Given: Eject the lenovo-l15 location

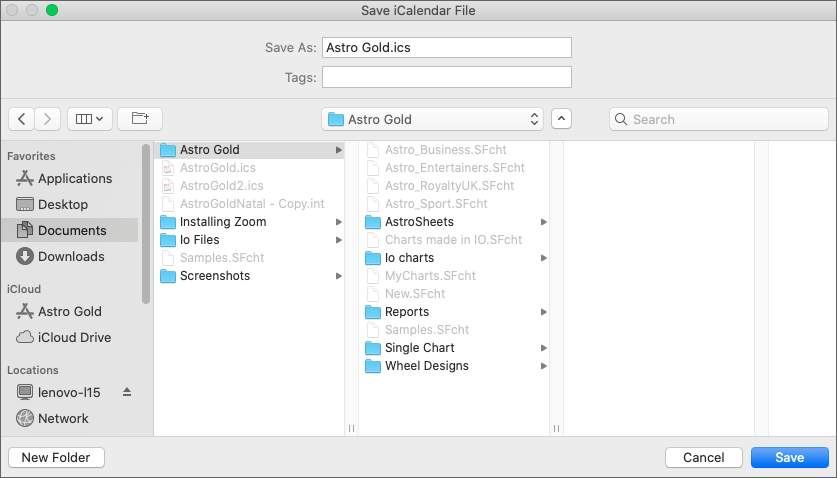Looking at the screenshot, I should coord(127,392).
